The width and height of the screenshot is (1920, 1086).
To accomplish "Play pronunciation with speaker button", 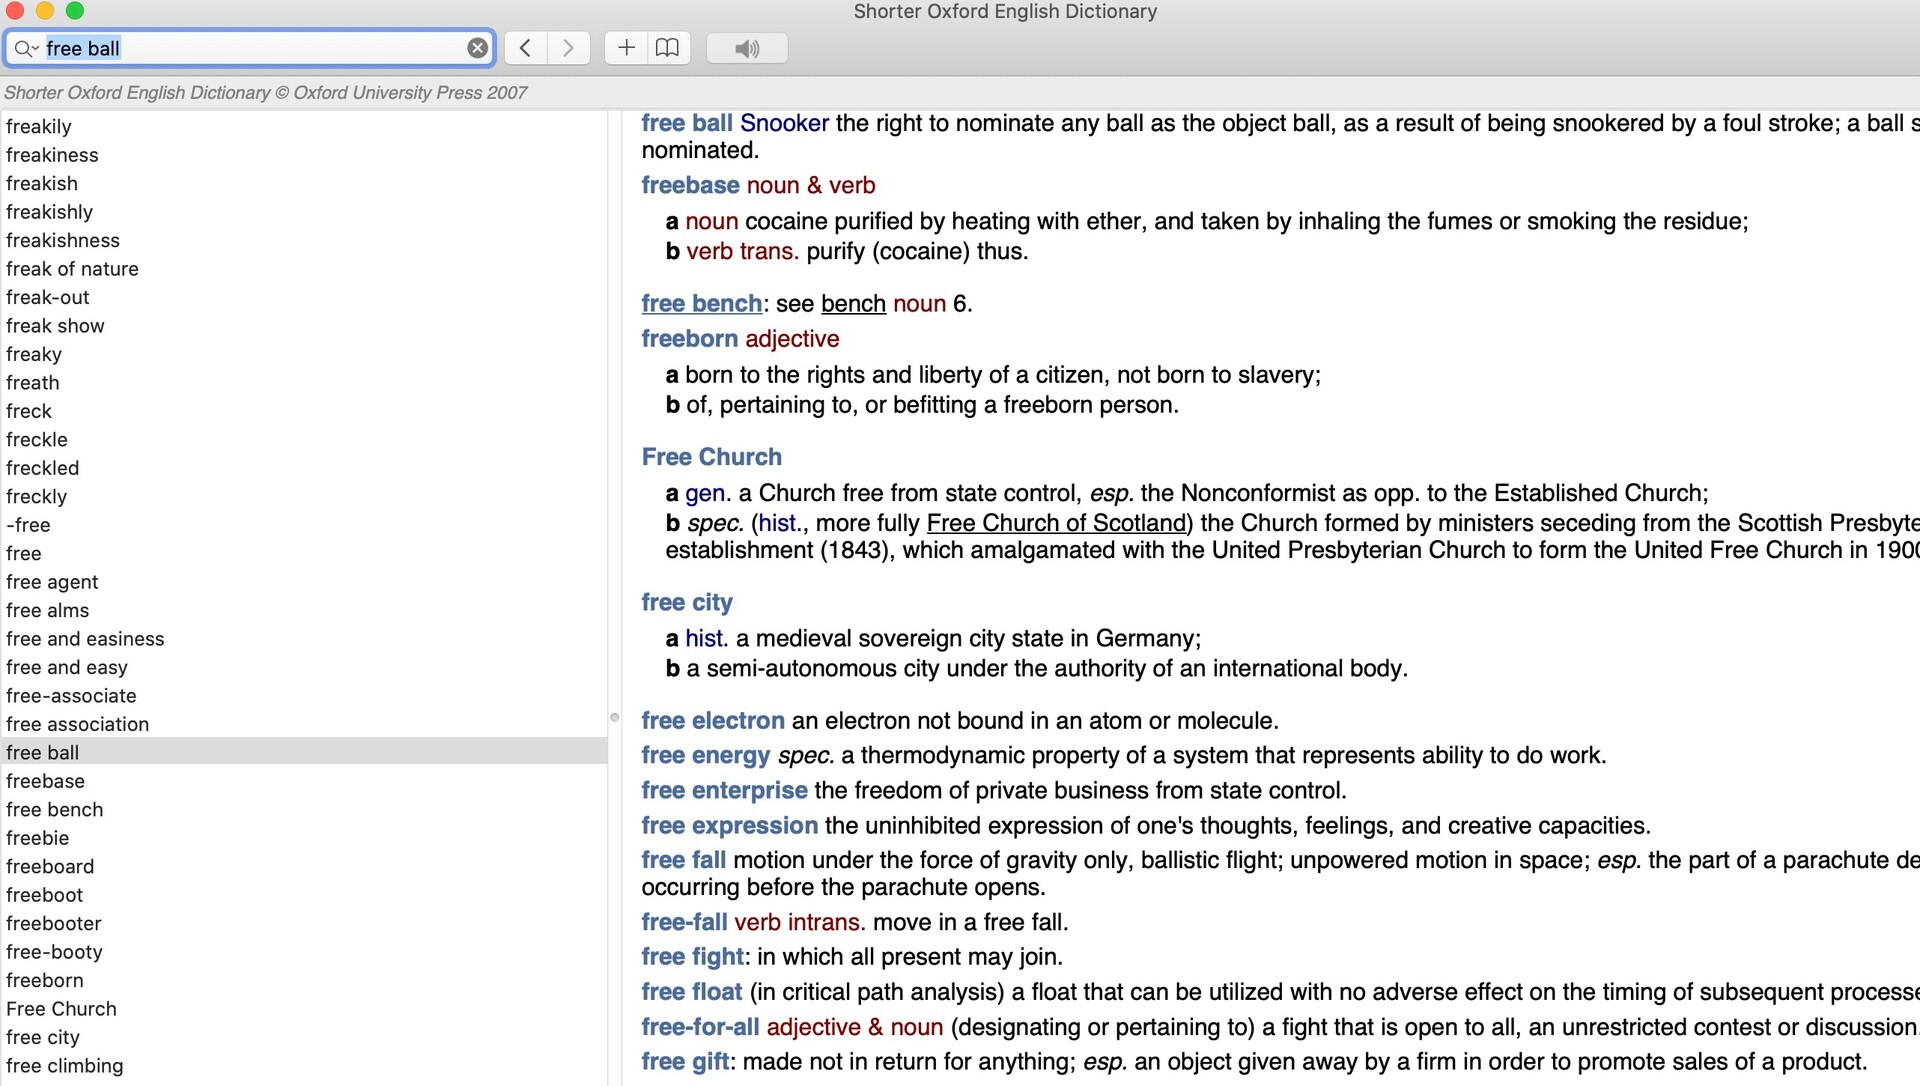I will pyautogui.click(x=747, y=48).
